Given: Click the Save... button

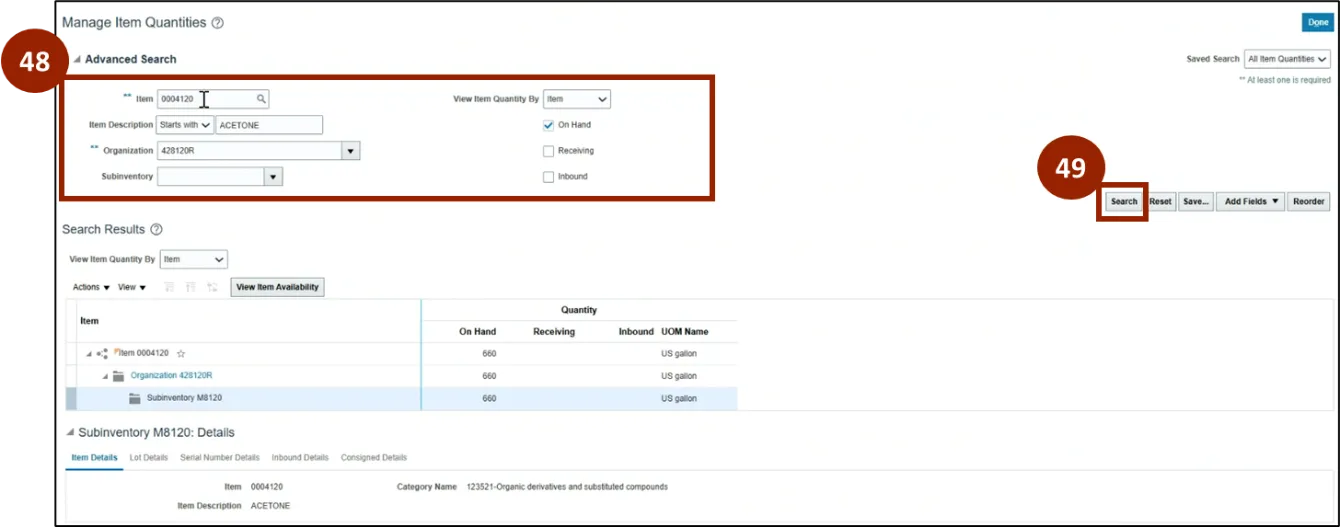Looking at the screenshot, I should [1195, 201].
